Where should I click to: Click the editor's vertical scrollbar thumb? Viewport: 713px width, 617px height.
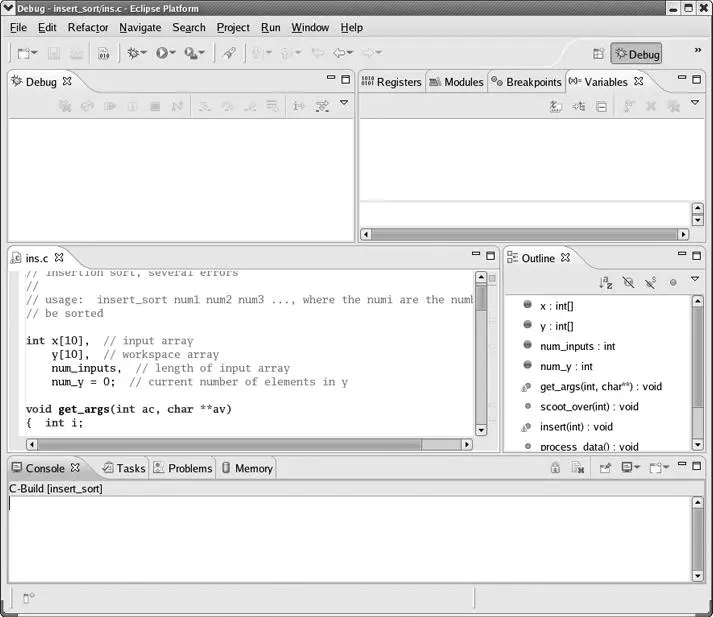point(481,298)
